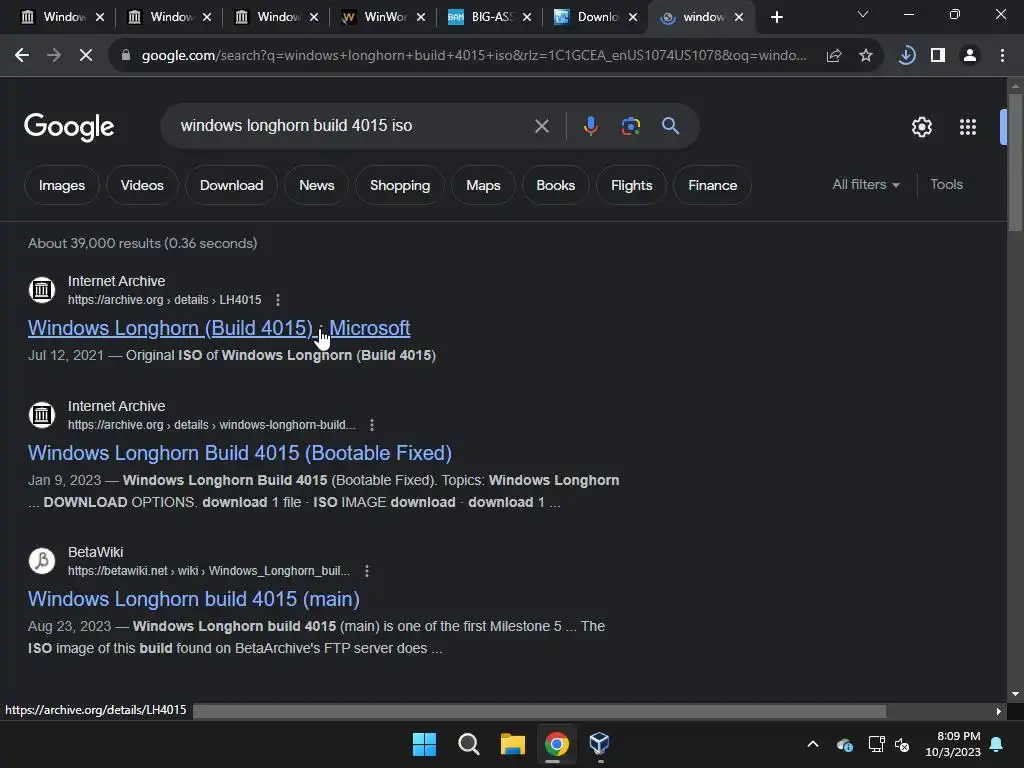Click the muted volume tray icon
Screen dimensions: 1024x768
coord(902,744)
